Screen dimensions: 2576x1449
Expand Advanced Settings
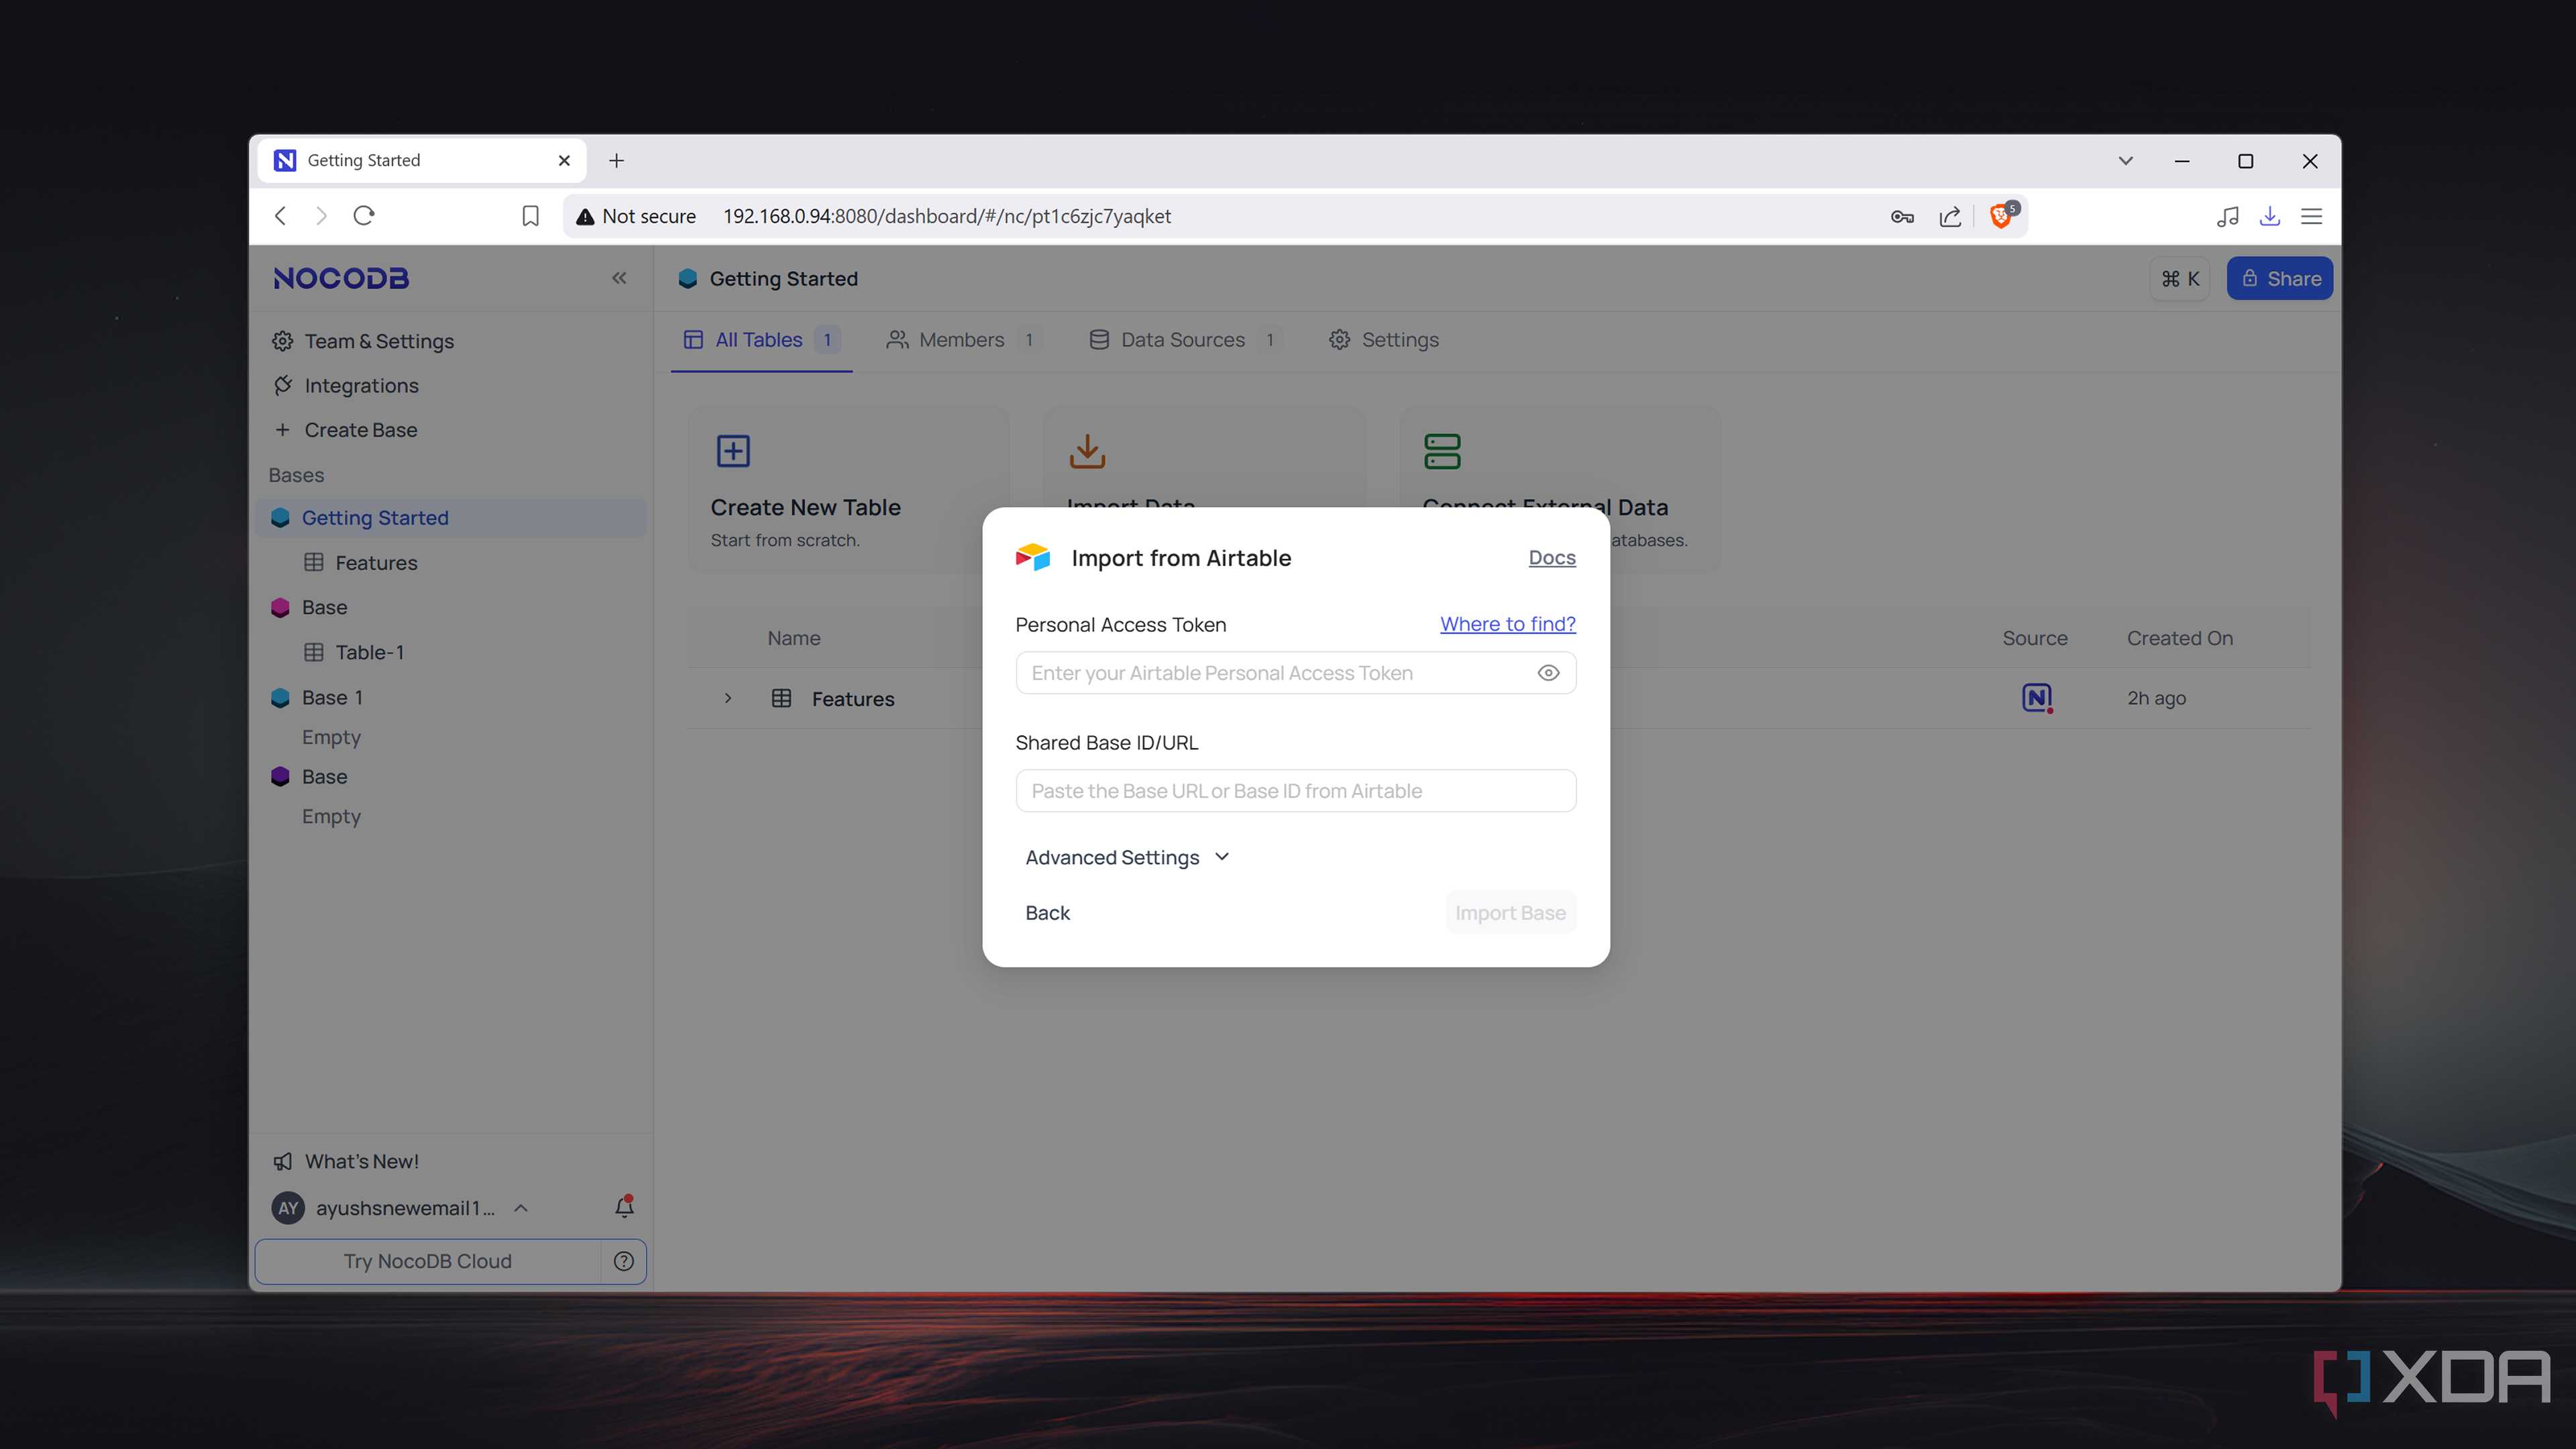point(1127,857)
